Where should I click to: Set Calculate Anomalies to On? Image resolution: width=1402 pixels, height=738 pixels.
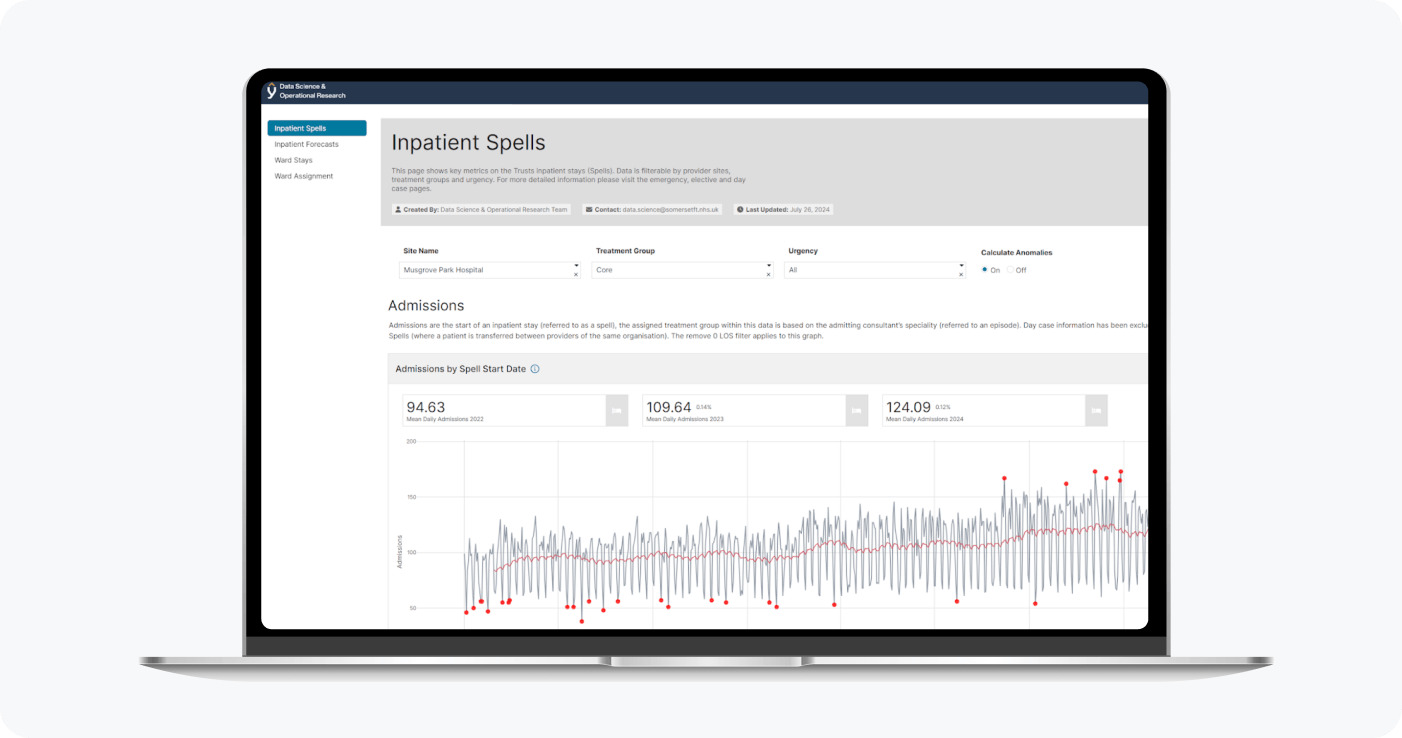[x=984, y=270]
